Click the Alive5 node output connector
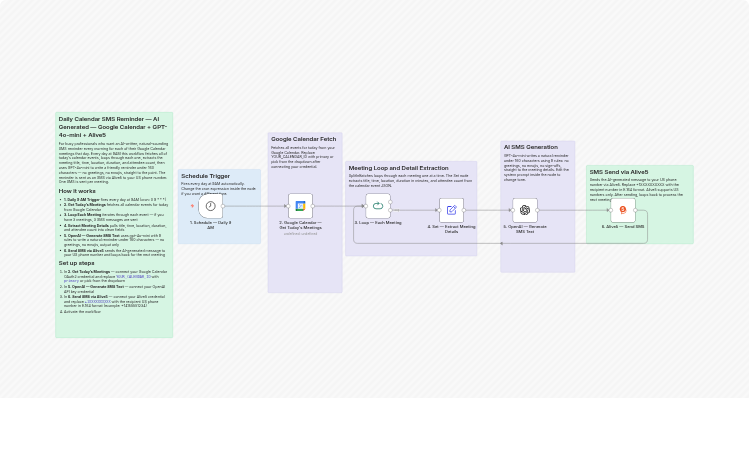Image resolution: width=749 pixels, height=450 pixels. pyautogui.click(x=635, y=210)
